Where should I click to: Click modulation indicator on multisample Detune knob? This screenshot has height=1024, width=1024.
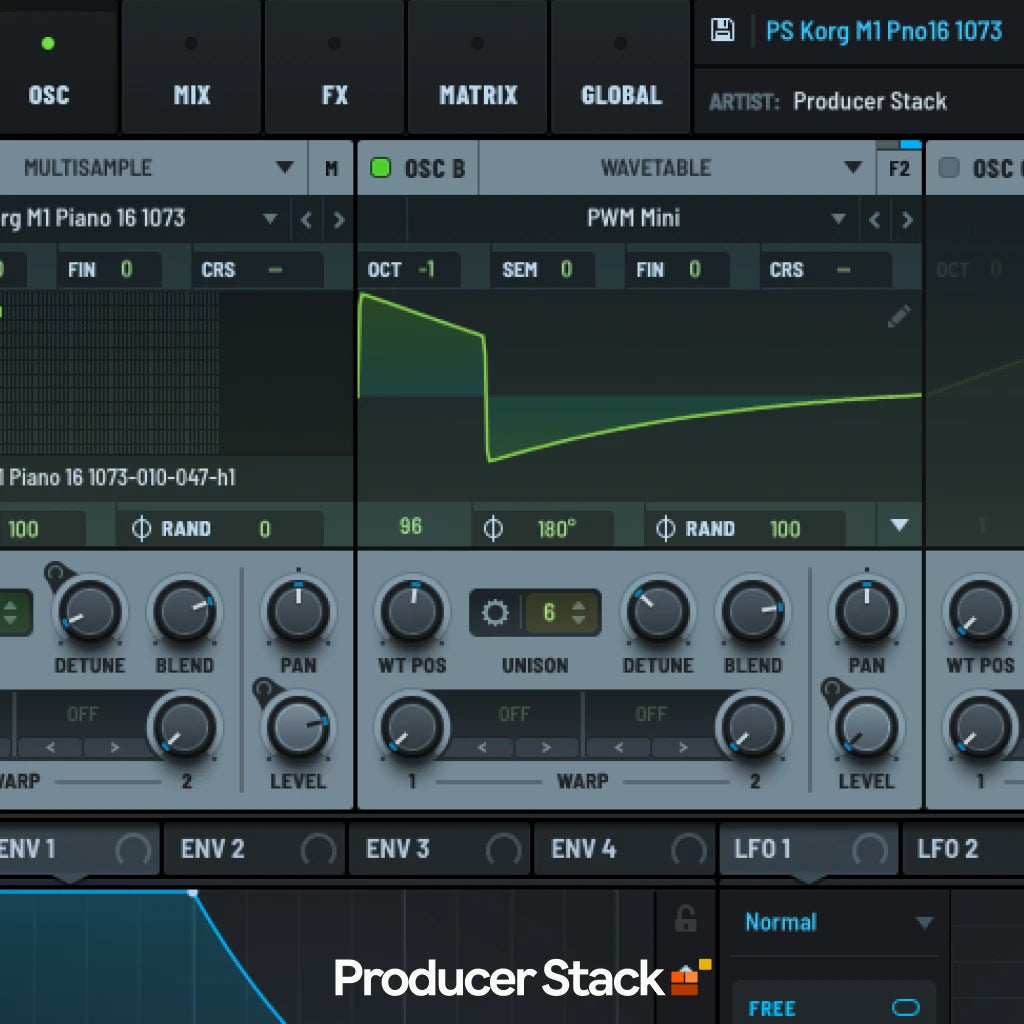point(56,574)
